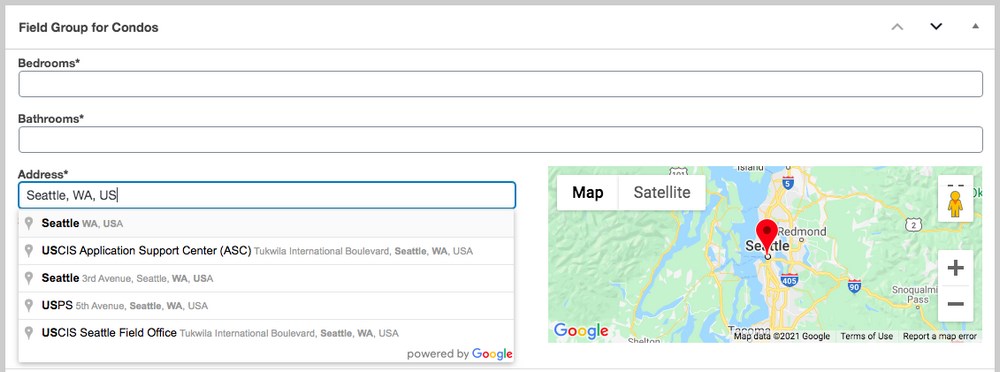Viewport: 1000px width, 372px height.
Task: Switch map to Satellite view
Action: pyautogui.click(x=662, y=192)
